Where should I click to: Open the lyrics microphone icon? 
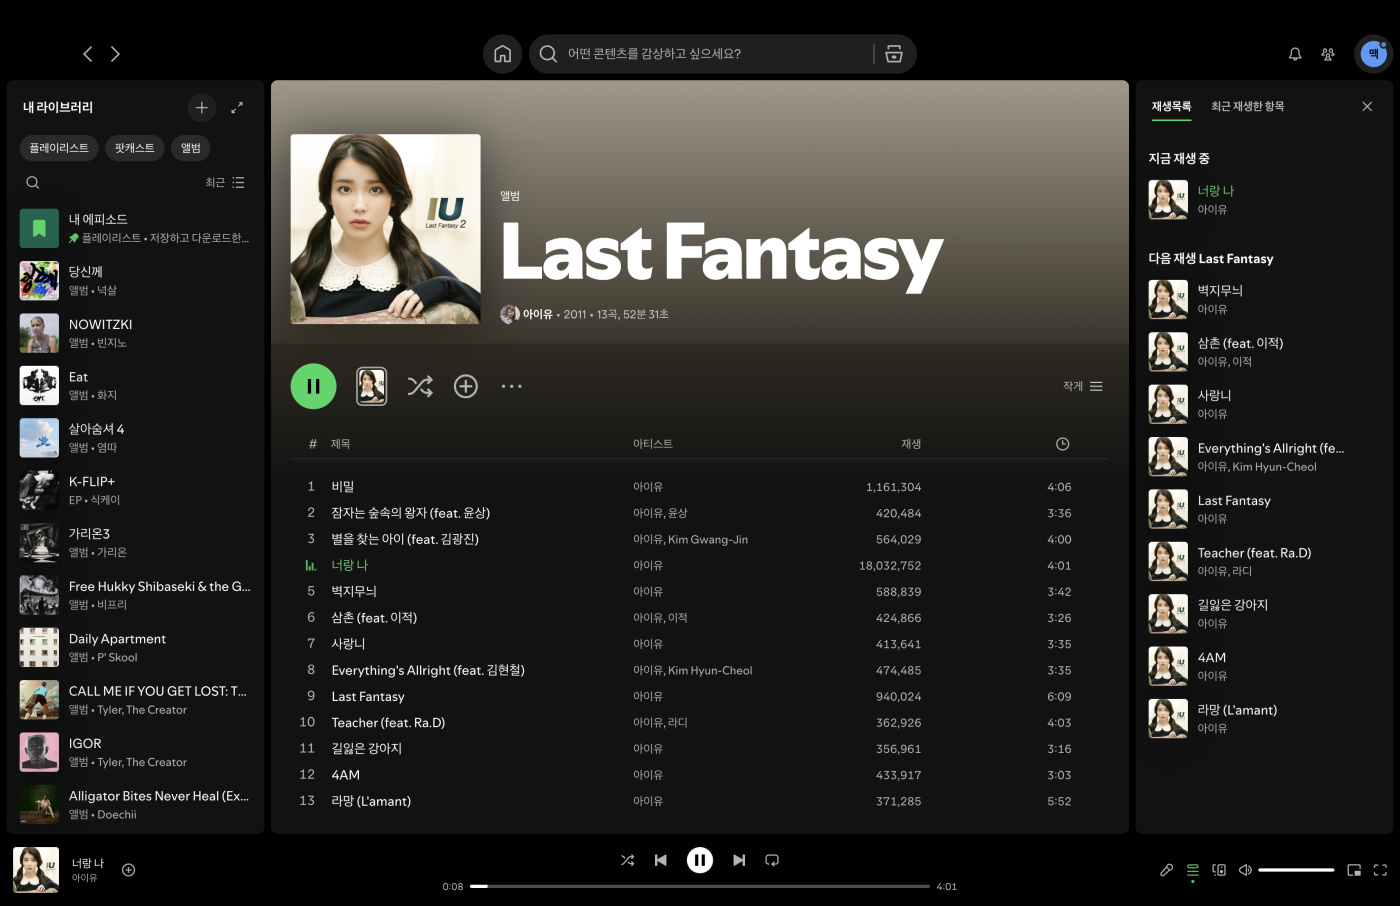[x=1166, y=870]
